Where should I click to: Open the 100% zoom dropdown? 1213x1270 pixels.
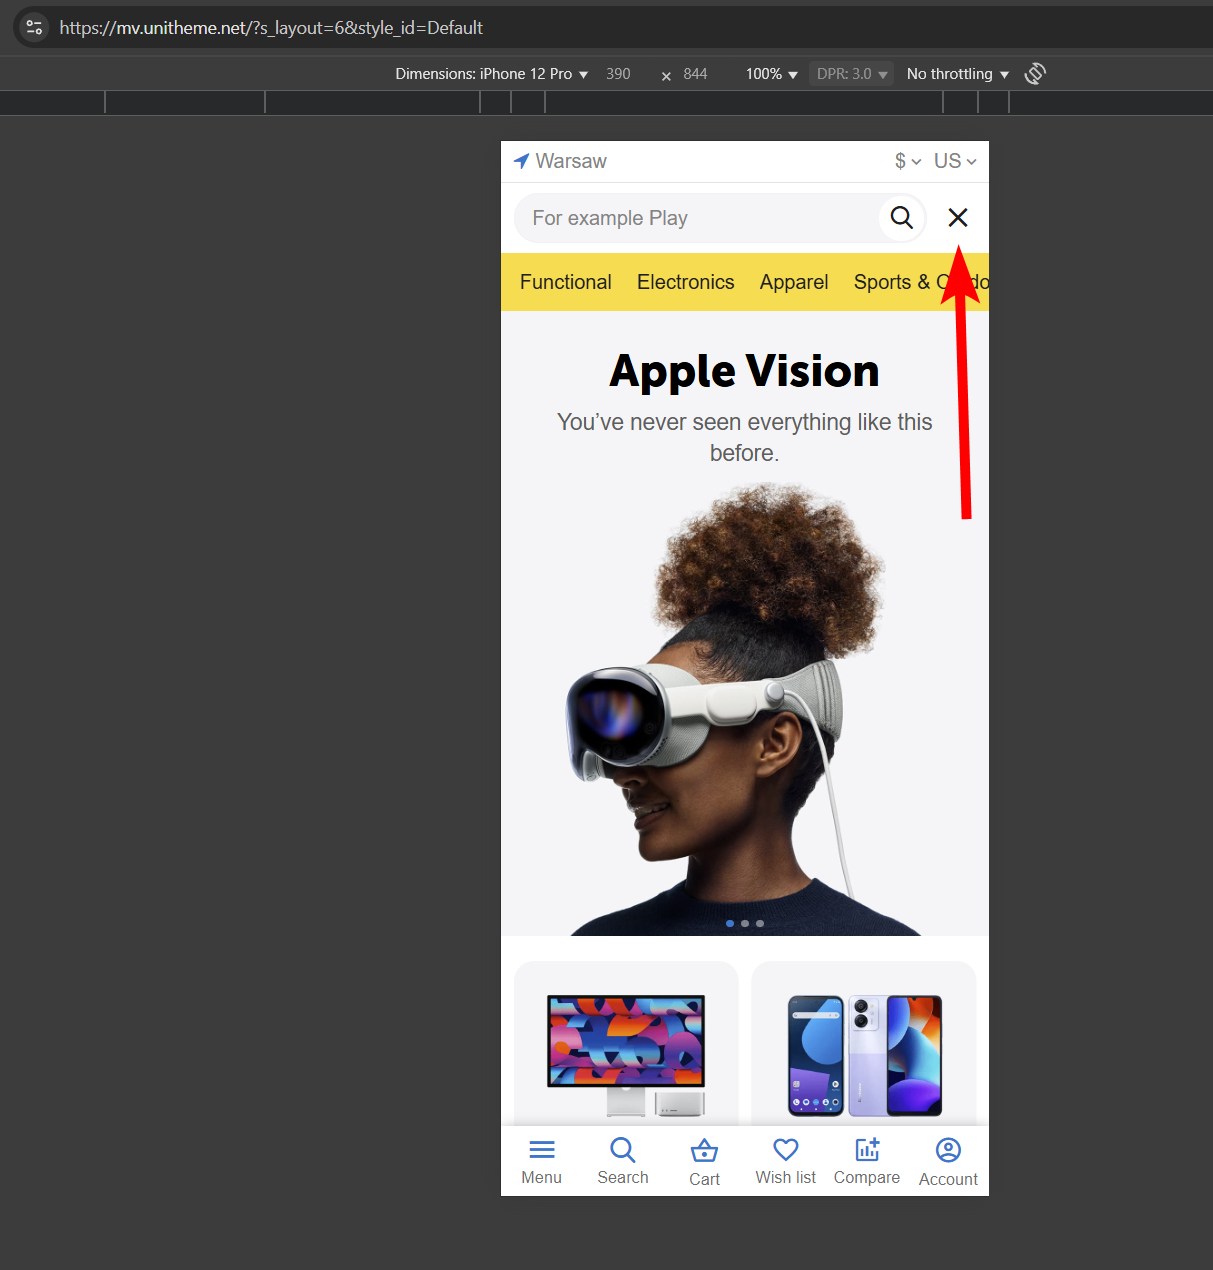pos(771,74)
